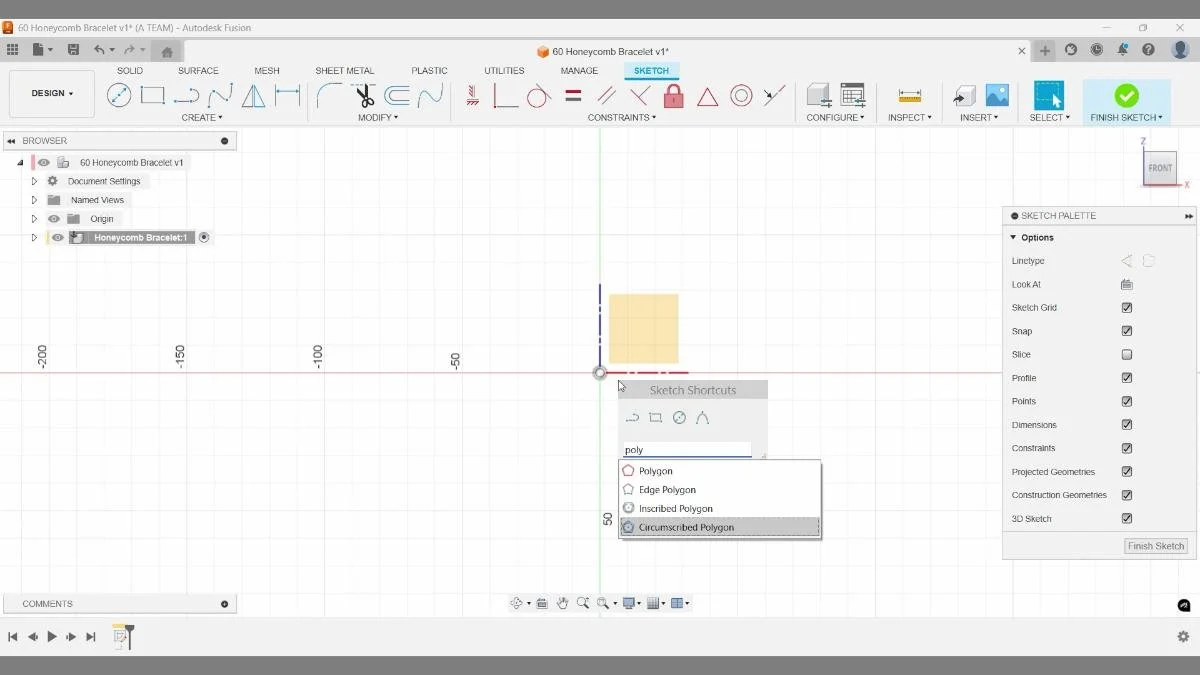Apply the Equal constraint
The image size is (1200, 675).
(572, 96)
